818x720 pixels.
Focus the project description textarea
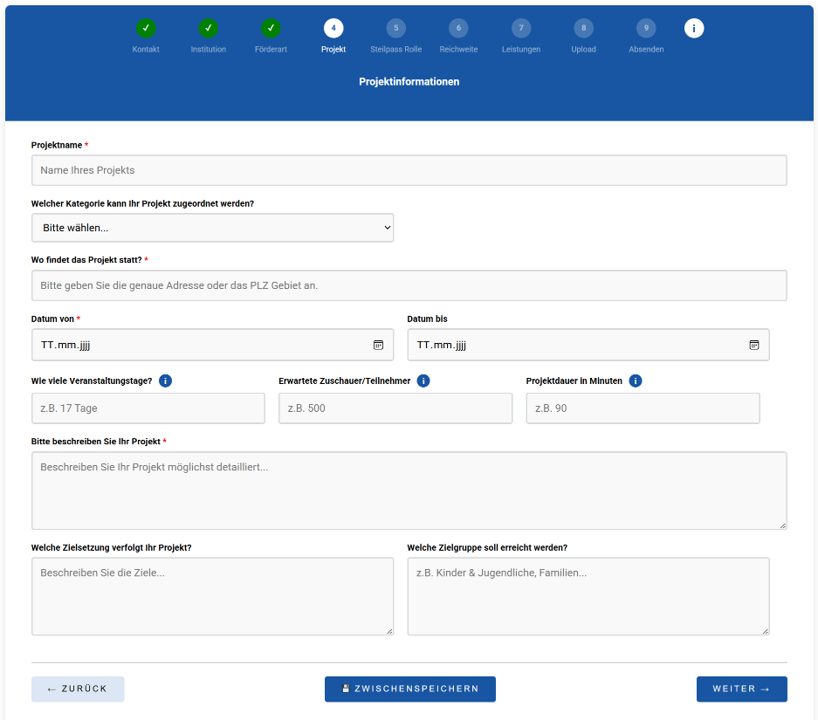pyautogui.click(x=409, y=491)
